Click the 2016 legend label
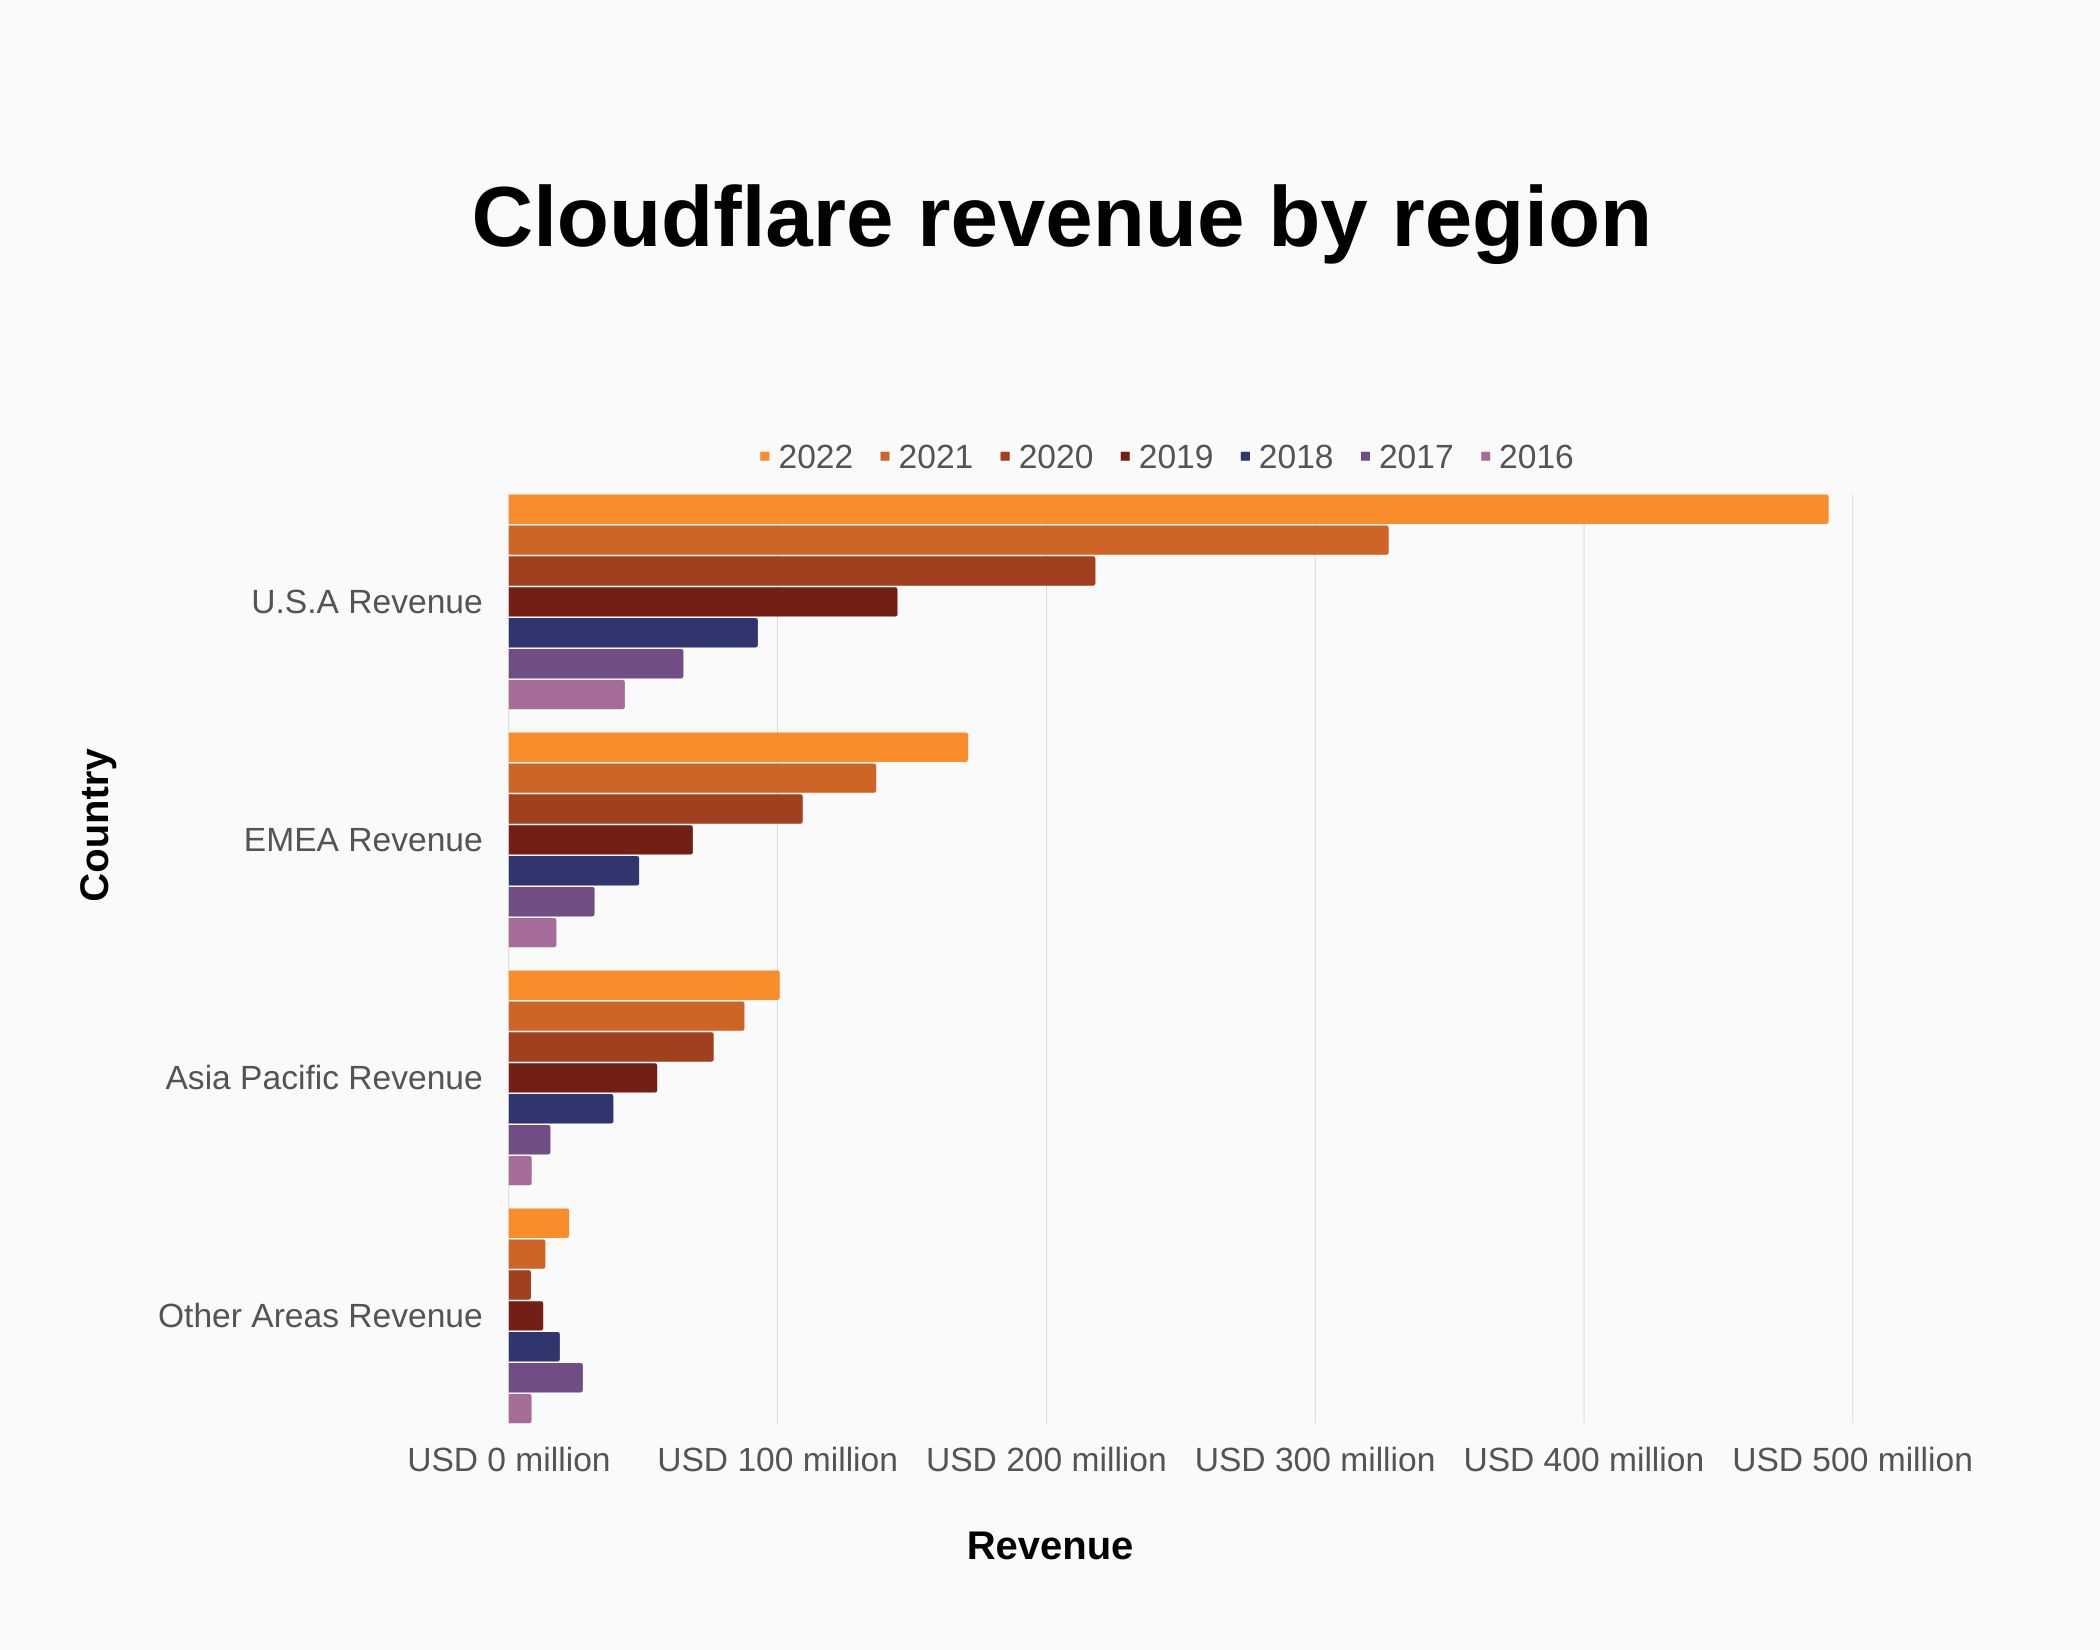The height and width of the screenshot is (1650, 2100). [x=1535, y=457]
